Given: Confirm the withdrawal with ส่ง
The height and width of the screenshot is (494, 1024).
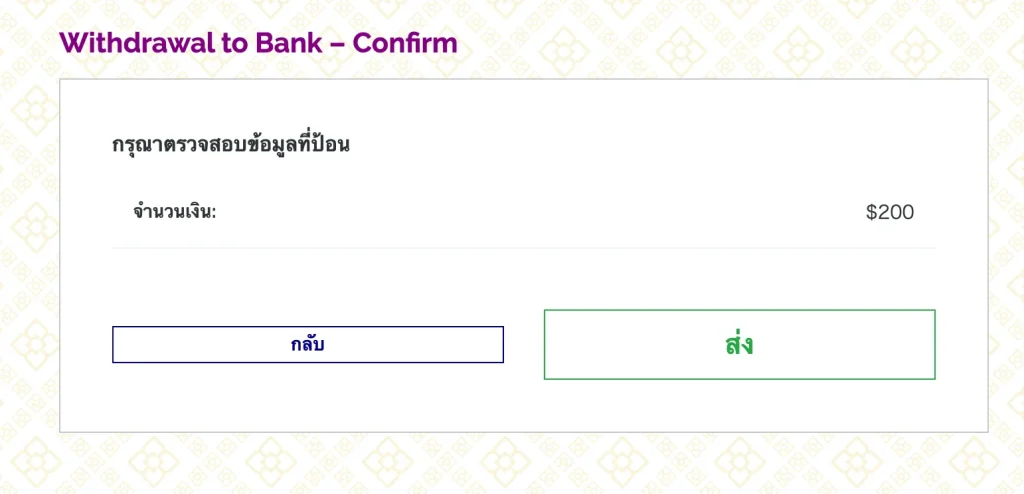Looking at the screenshot, I should point(739,345).
